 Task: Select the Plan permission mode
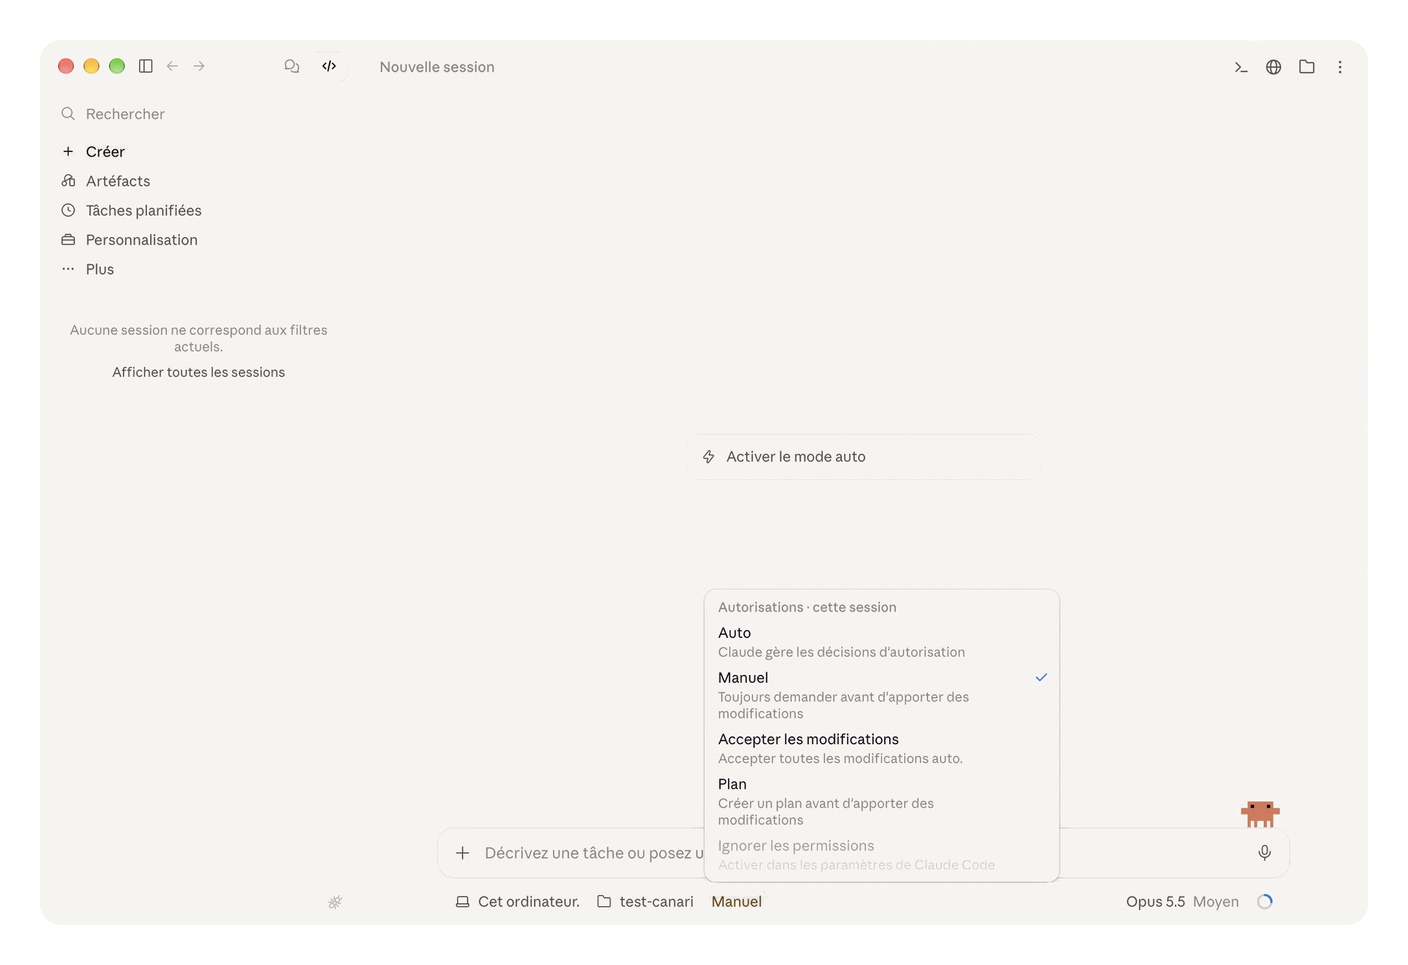coord(882,801)
